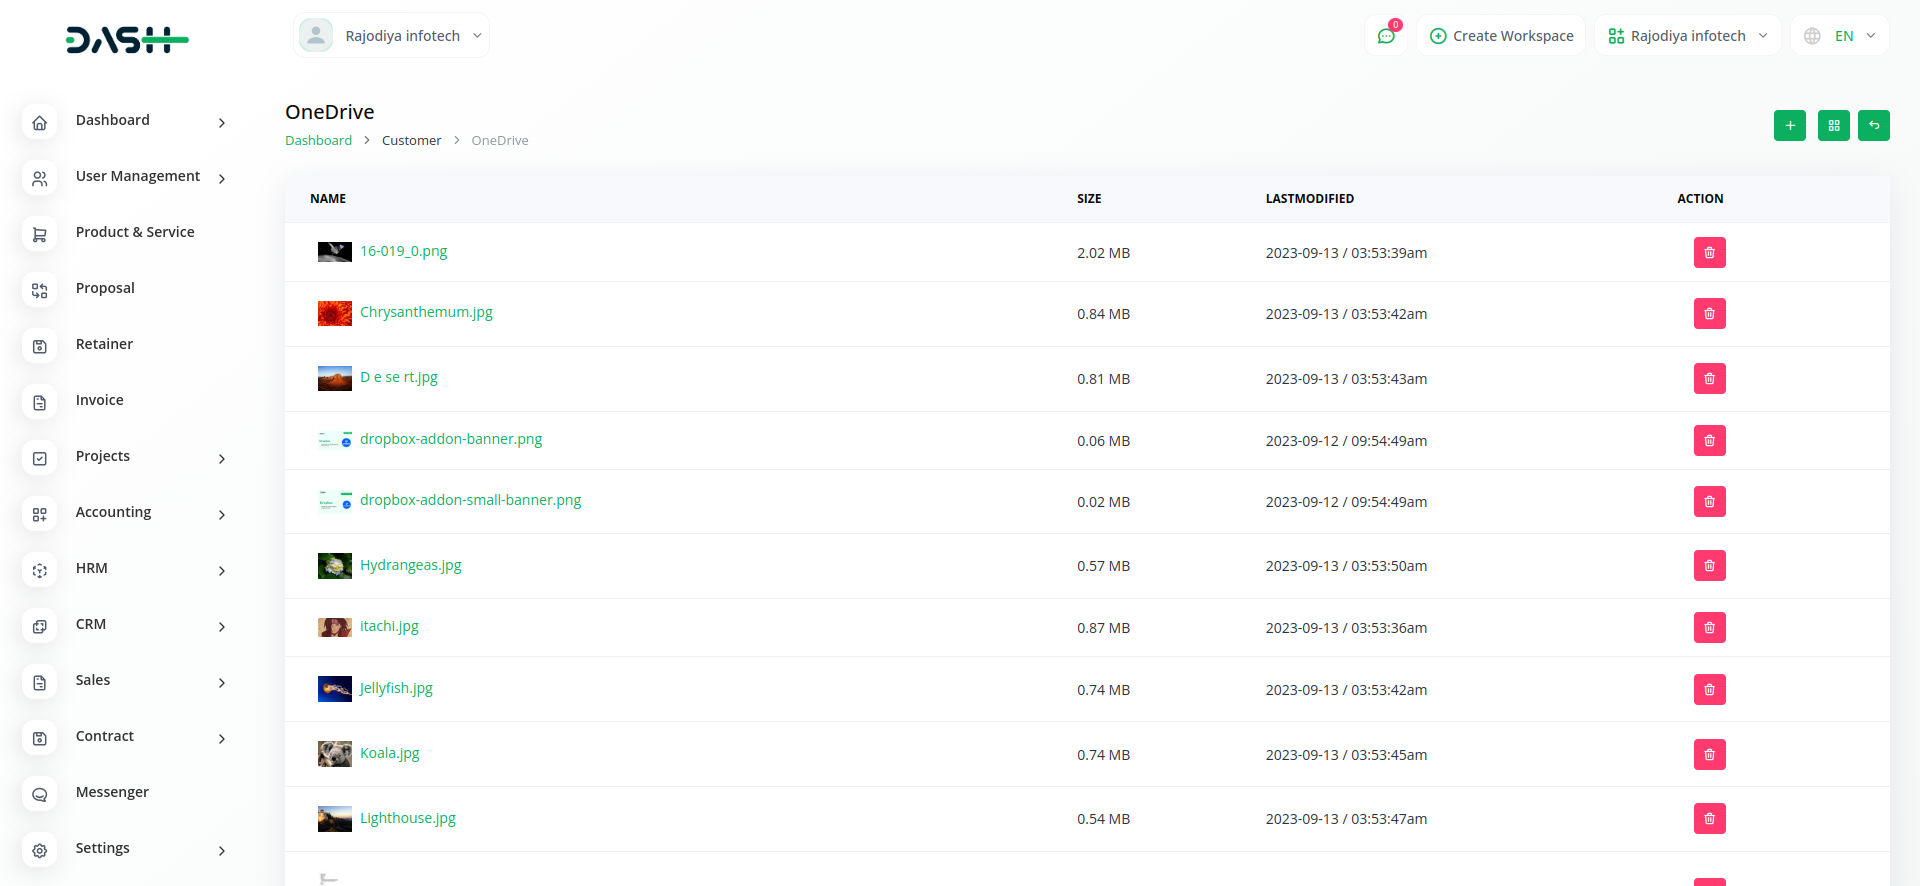Open the chat messages icon
1920x886 pixels.
[x=1386, y=36]
